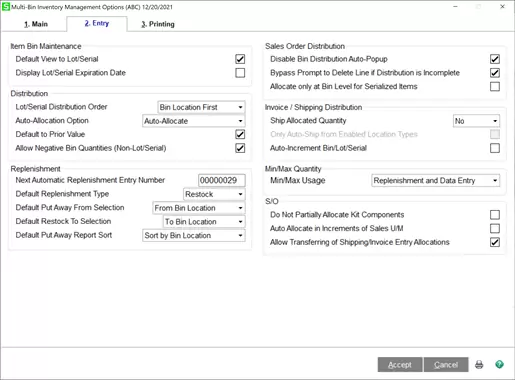Open help via green question mark icon

499,364
